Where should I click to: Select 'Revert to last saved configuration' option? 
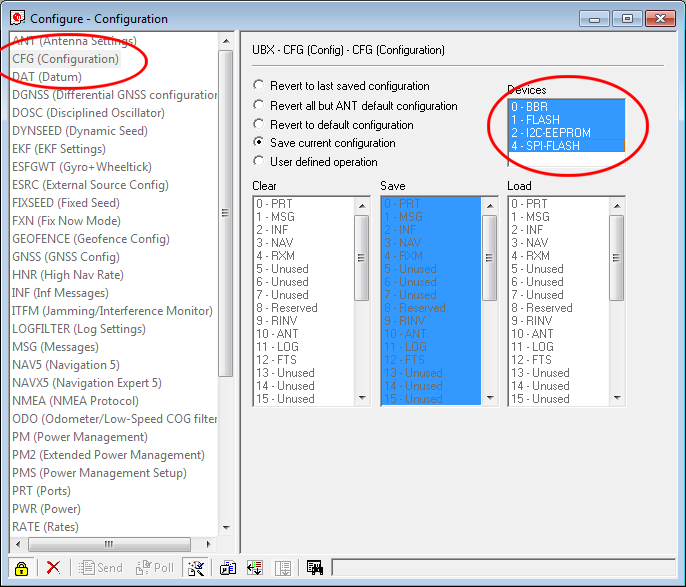260,86
